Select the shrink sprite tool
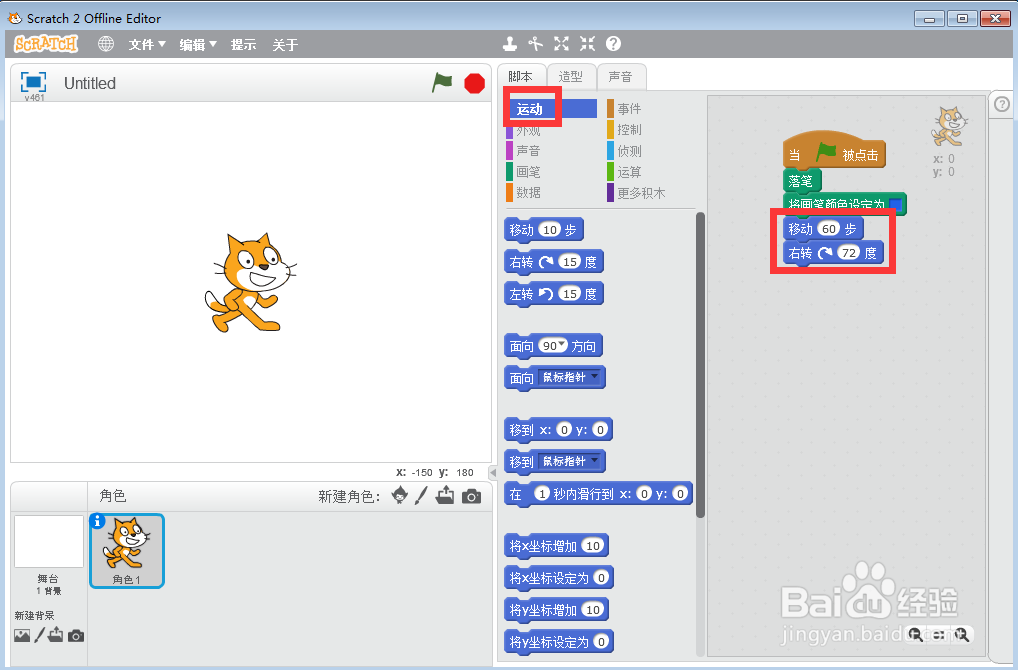Image resolution: width=1018 pixels, height=670 pixels. (586, 44)
